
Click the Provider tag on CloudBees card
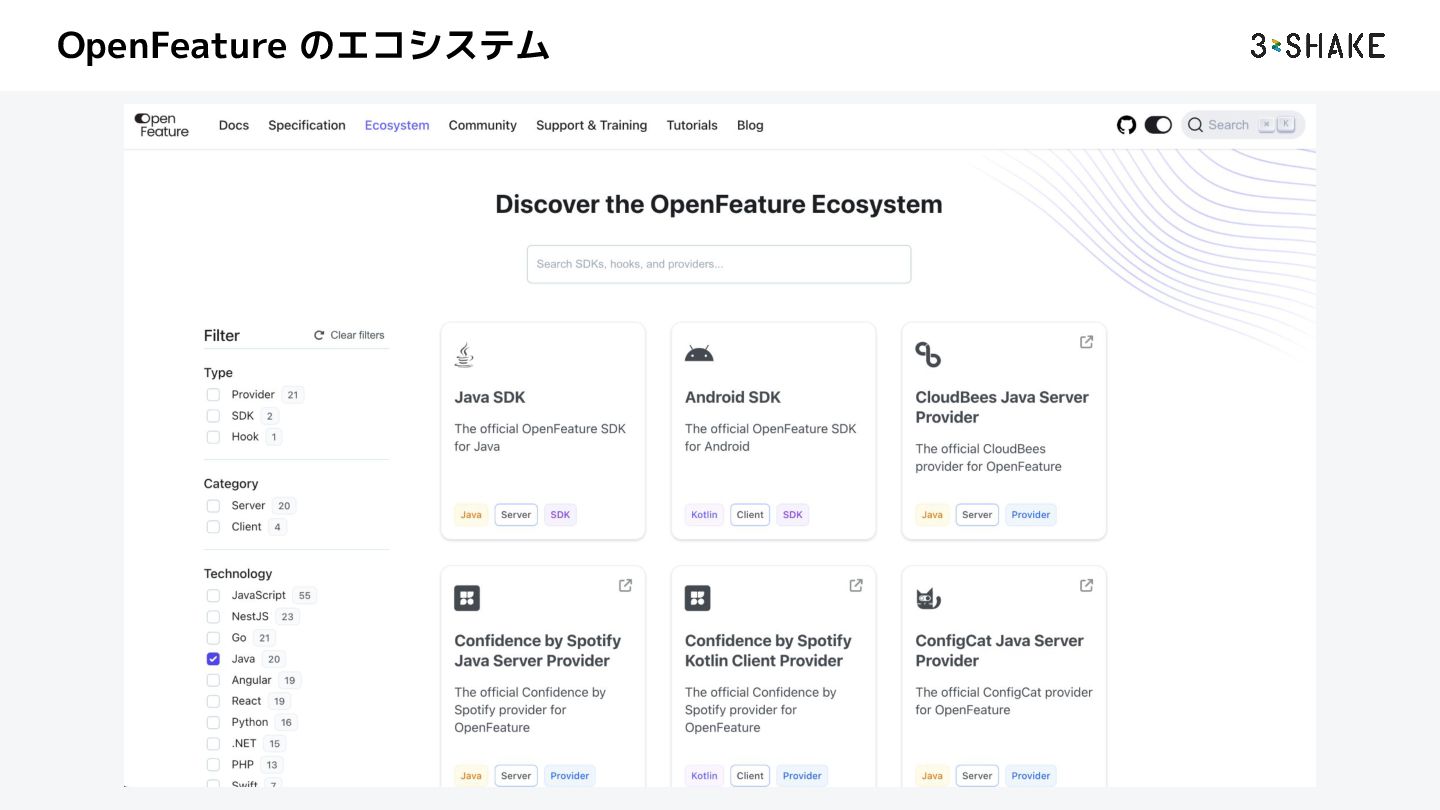1031,515
